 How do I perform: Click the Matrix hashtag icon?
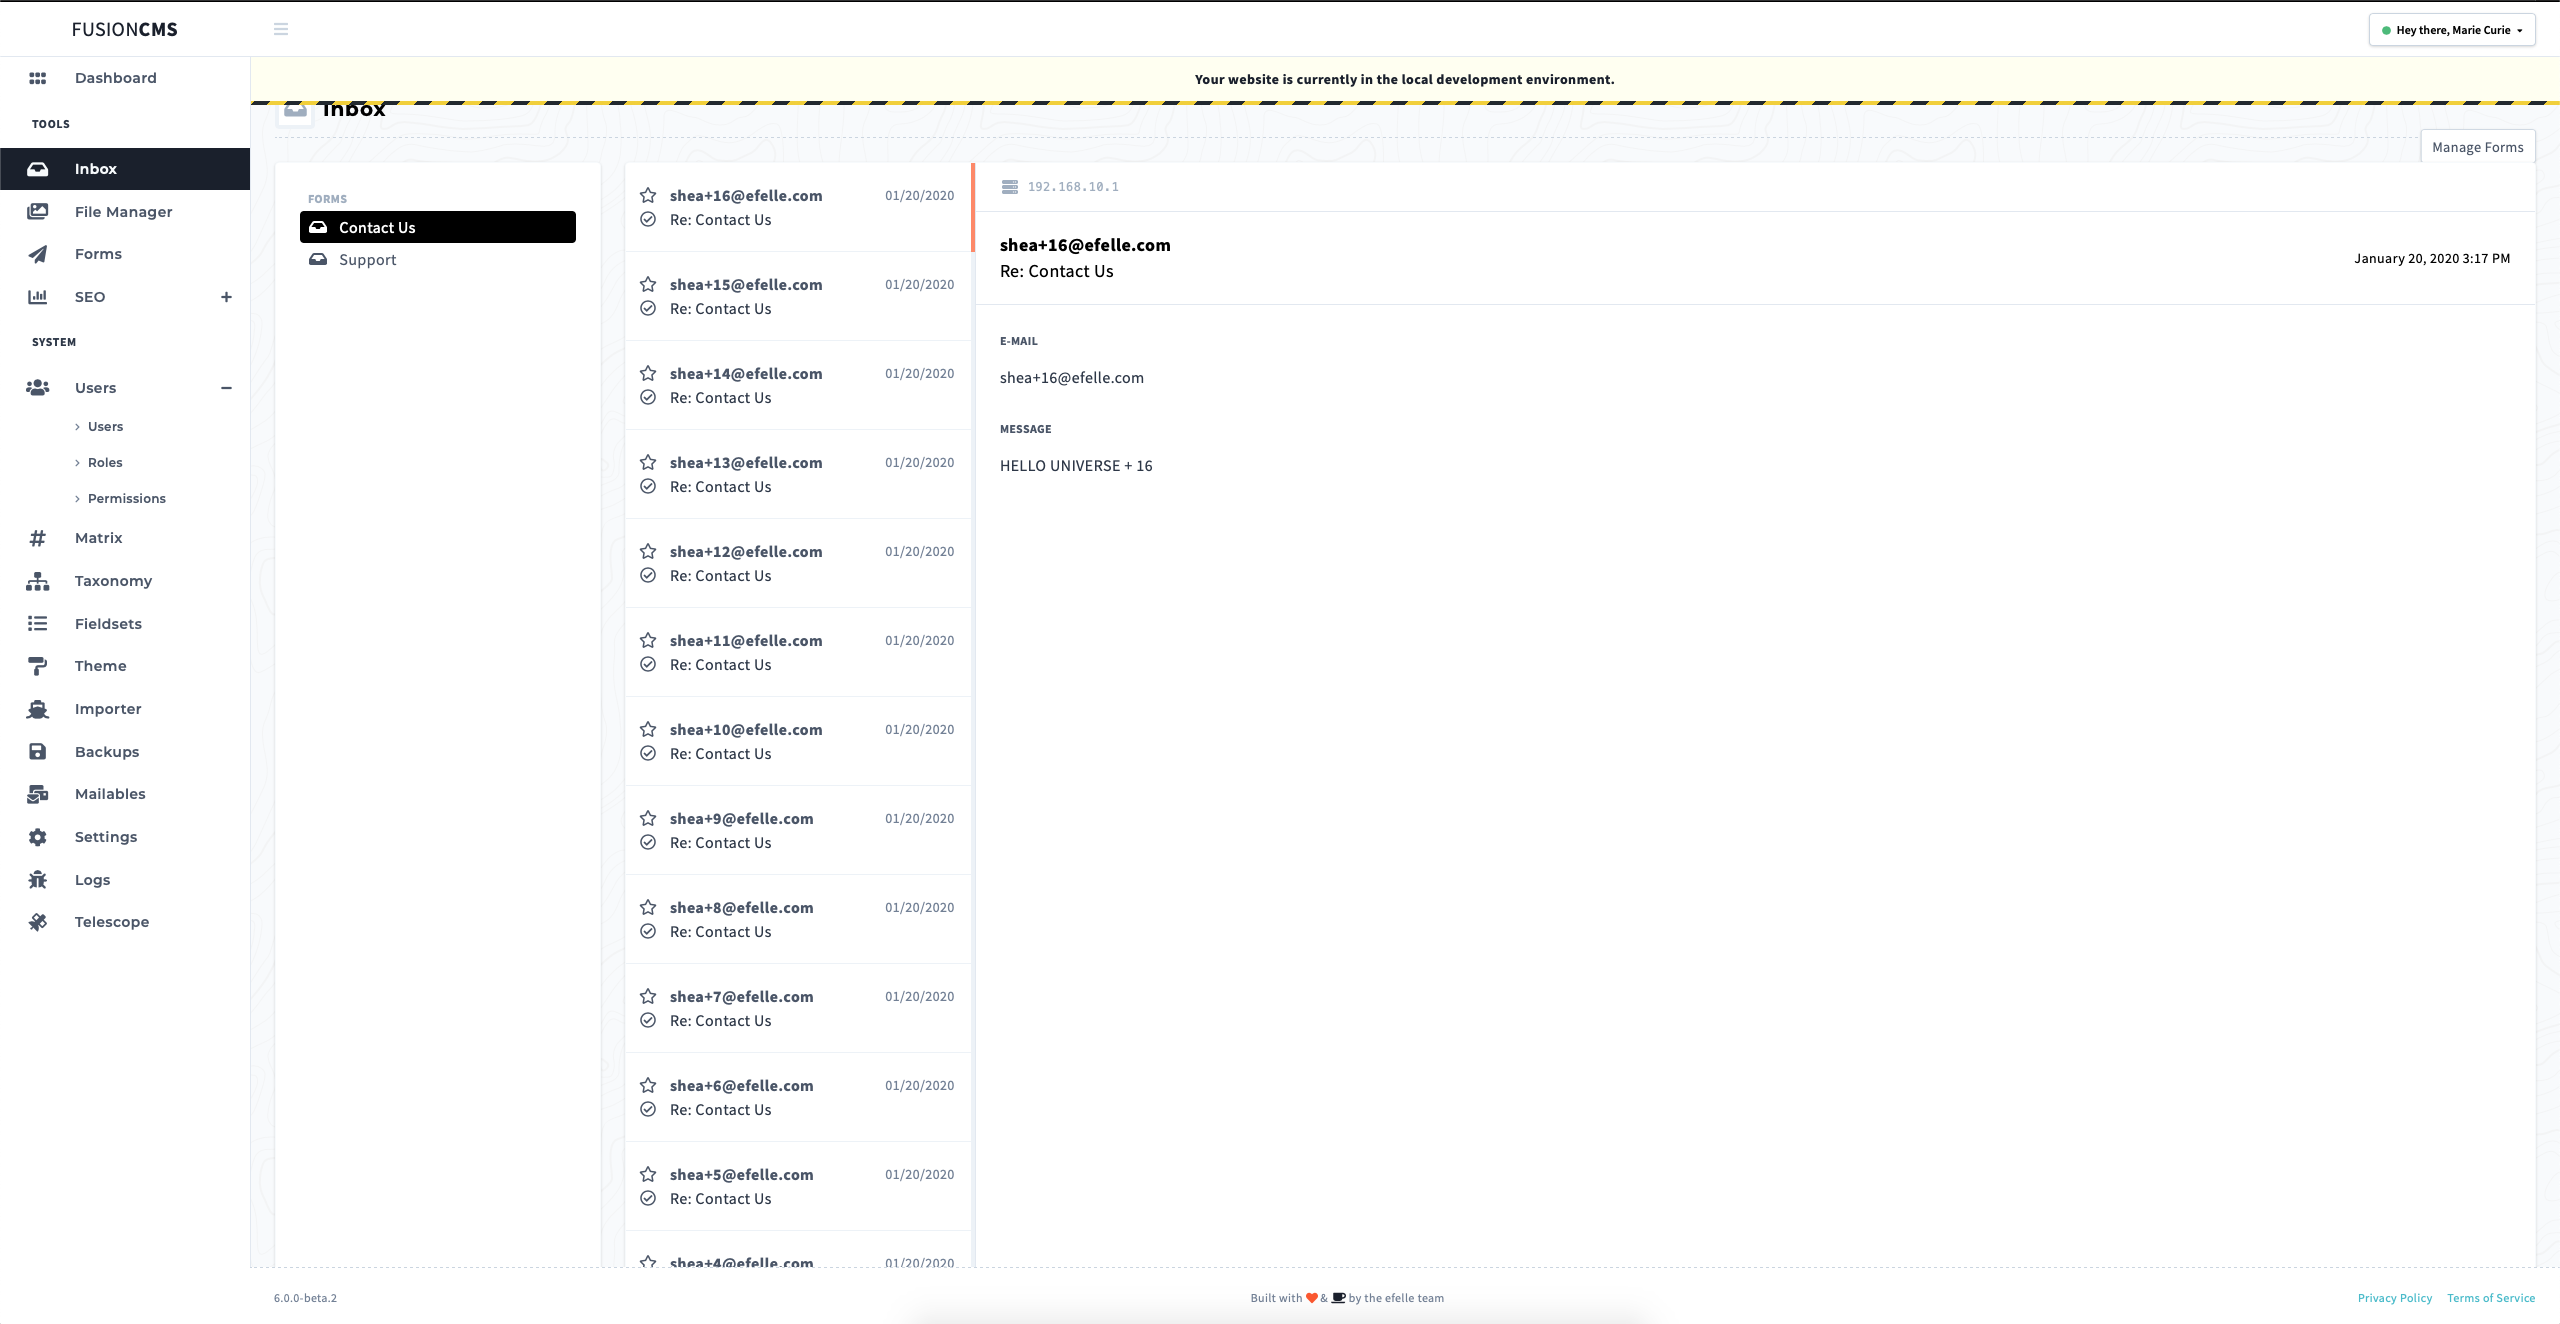pos(38,538)
